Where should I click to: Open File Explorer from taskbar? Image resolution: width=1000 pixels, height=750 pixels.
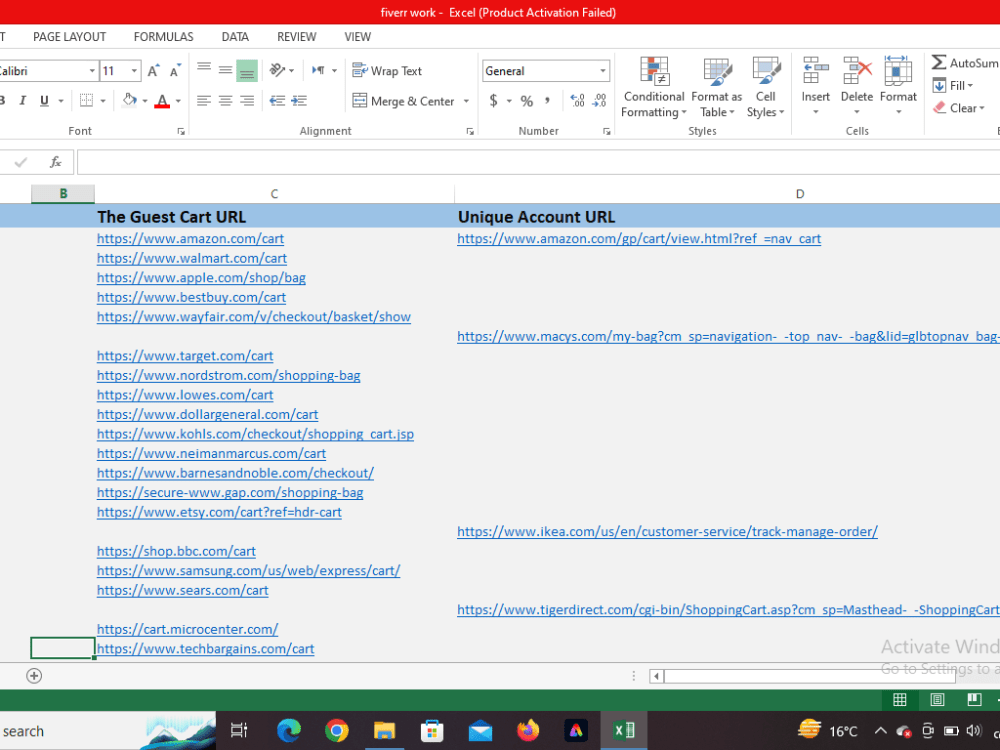pos(385,730)
